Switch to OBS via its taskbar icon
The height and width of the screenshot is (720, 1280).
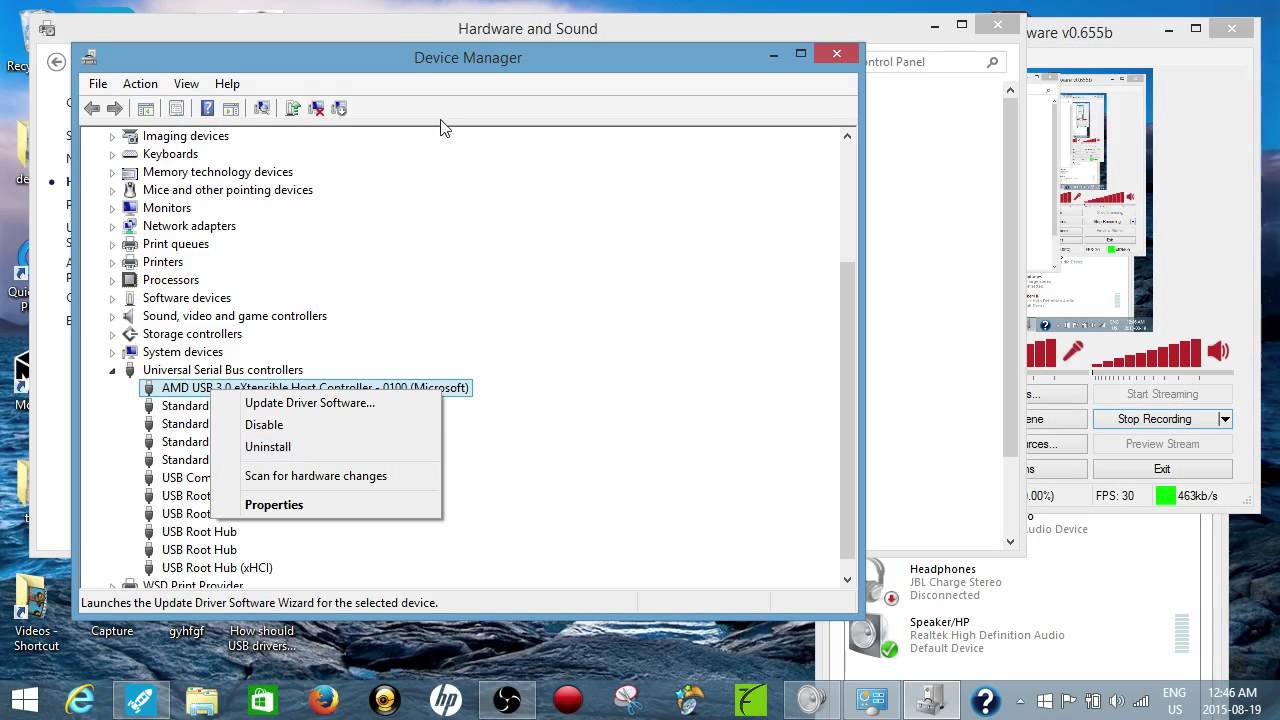pos(507,699)
